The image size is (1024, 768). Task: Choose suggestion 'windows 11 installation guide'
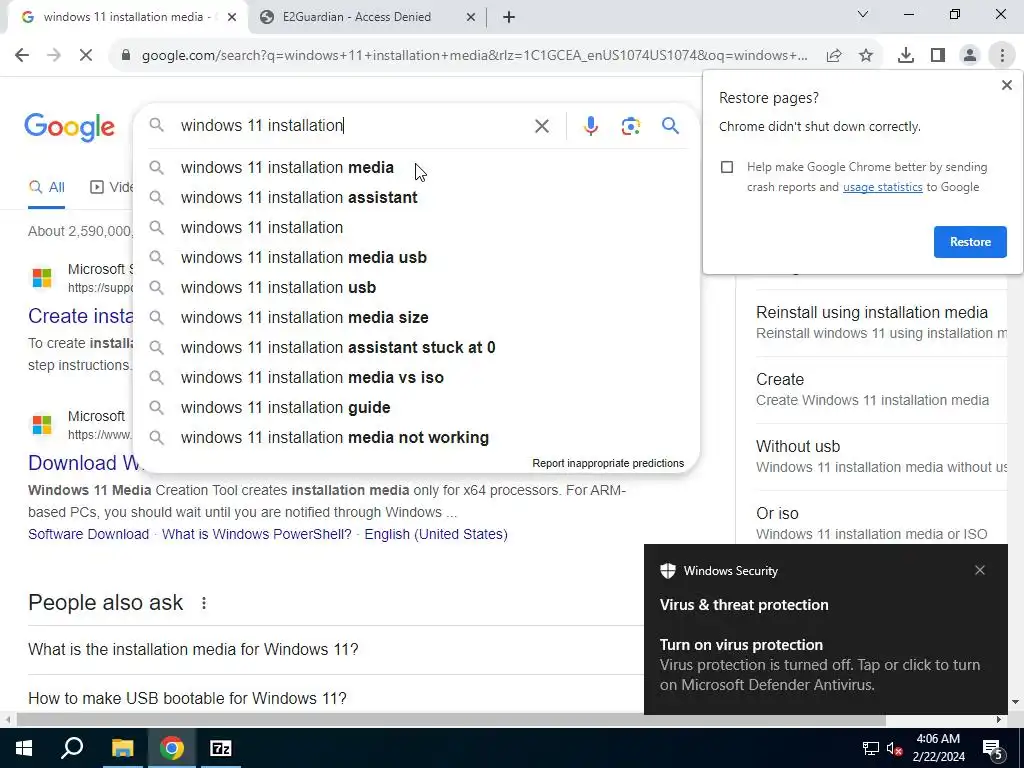[x=417, y=408]
